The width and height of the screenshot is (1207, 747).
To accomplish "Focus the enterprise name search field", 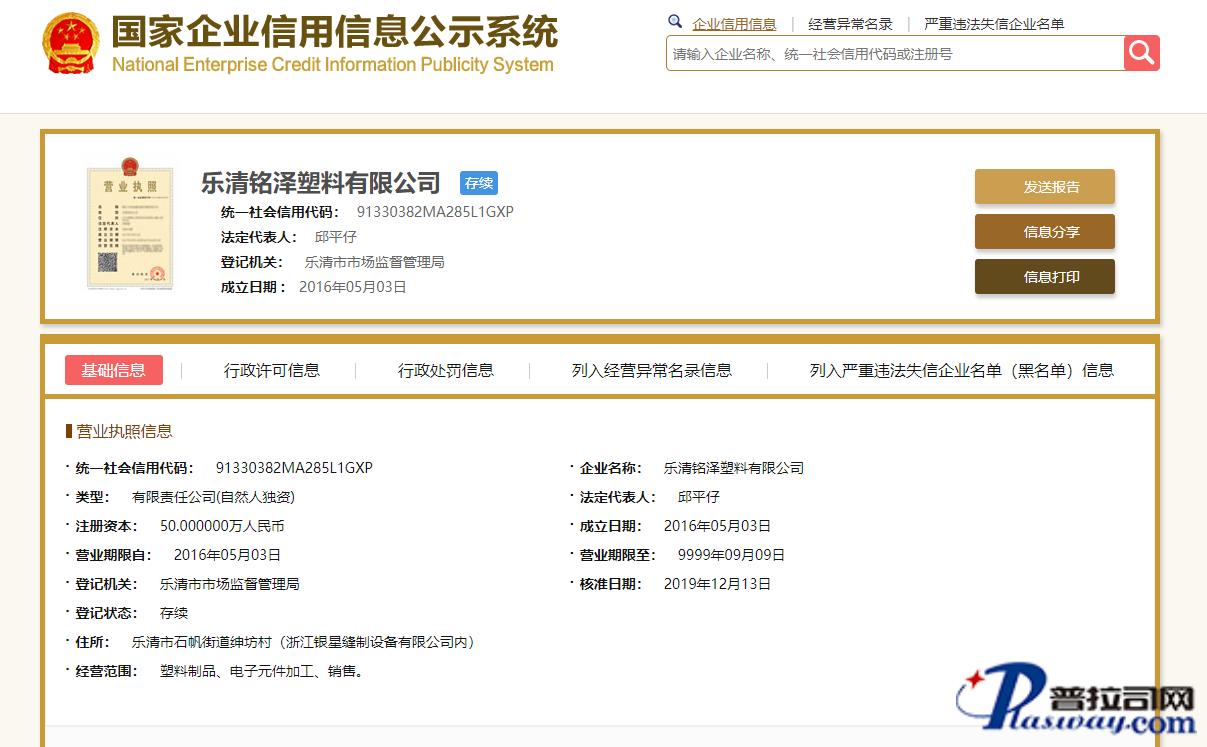I will pyautogui.click(x=895, y=54).
